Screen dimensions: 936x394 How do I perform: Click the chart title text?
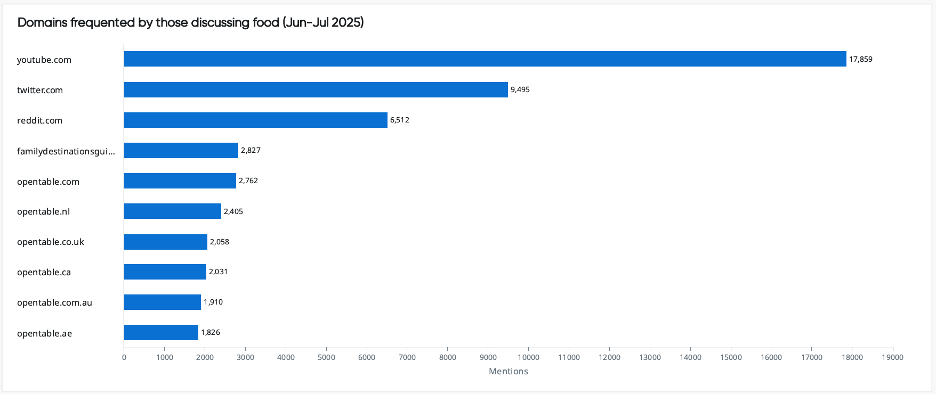[190, 23]
